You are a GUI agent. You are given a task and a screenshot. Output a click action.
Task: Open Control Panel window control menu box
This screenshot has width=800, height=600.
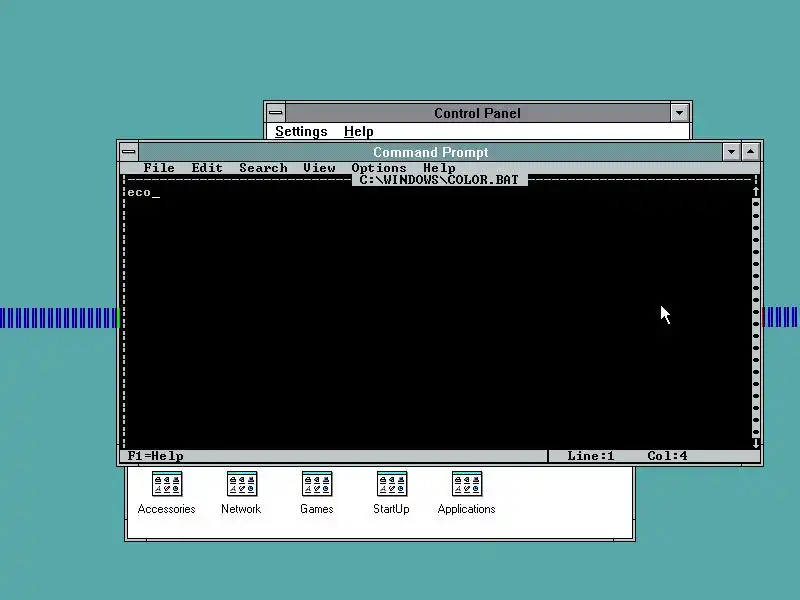point(276,113)
